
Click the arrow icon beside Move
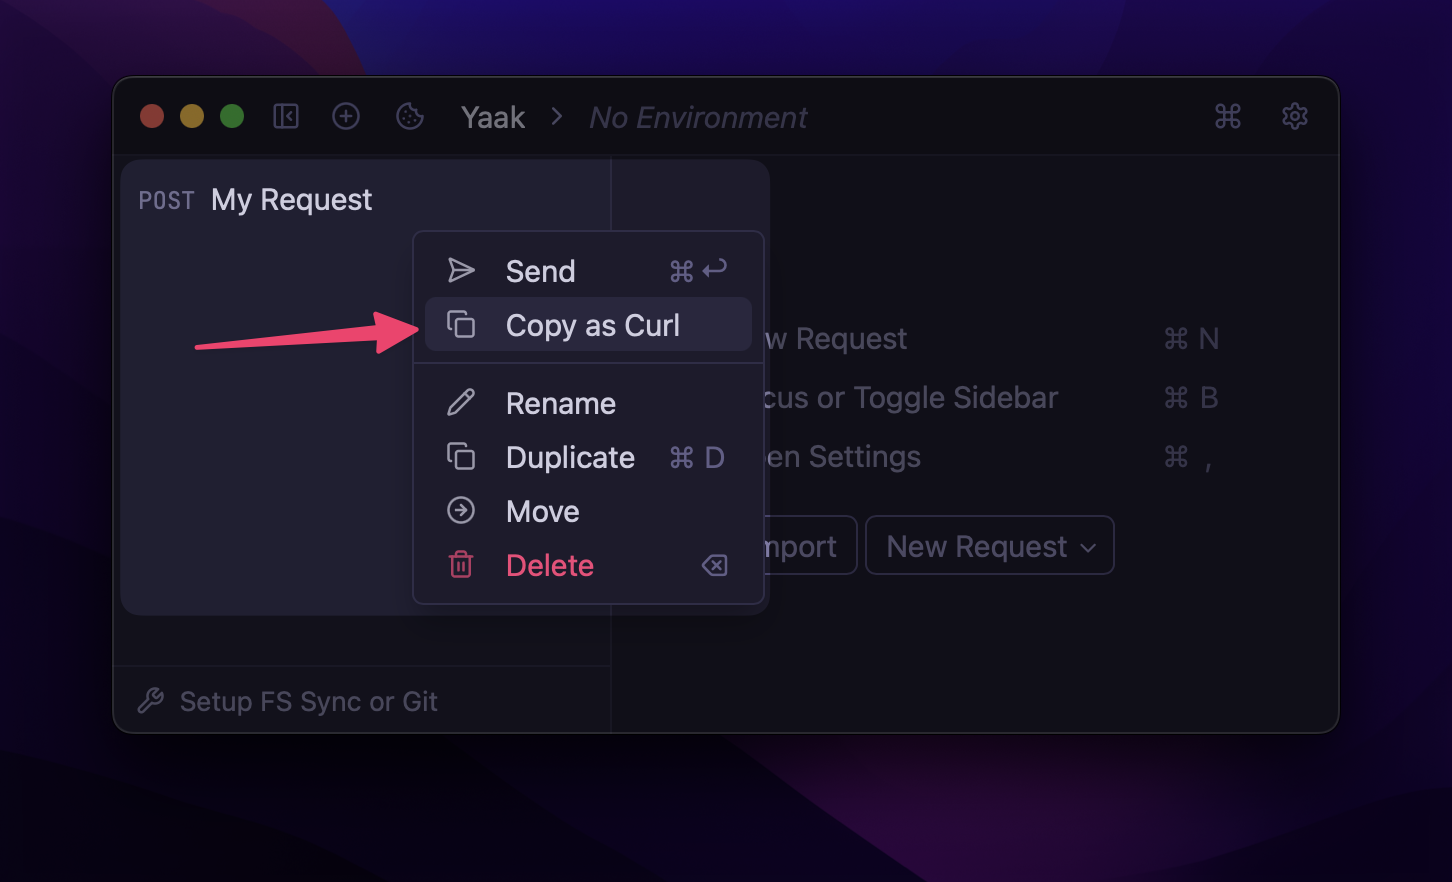[x=461, y=510]
